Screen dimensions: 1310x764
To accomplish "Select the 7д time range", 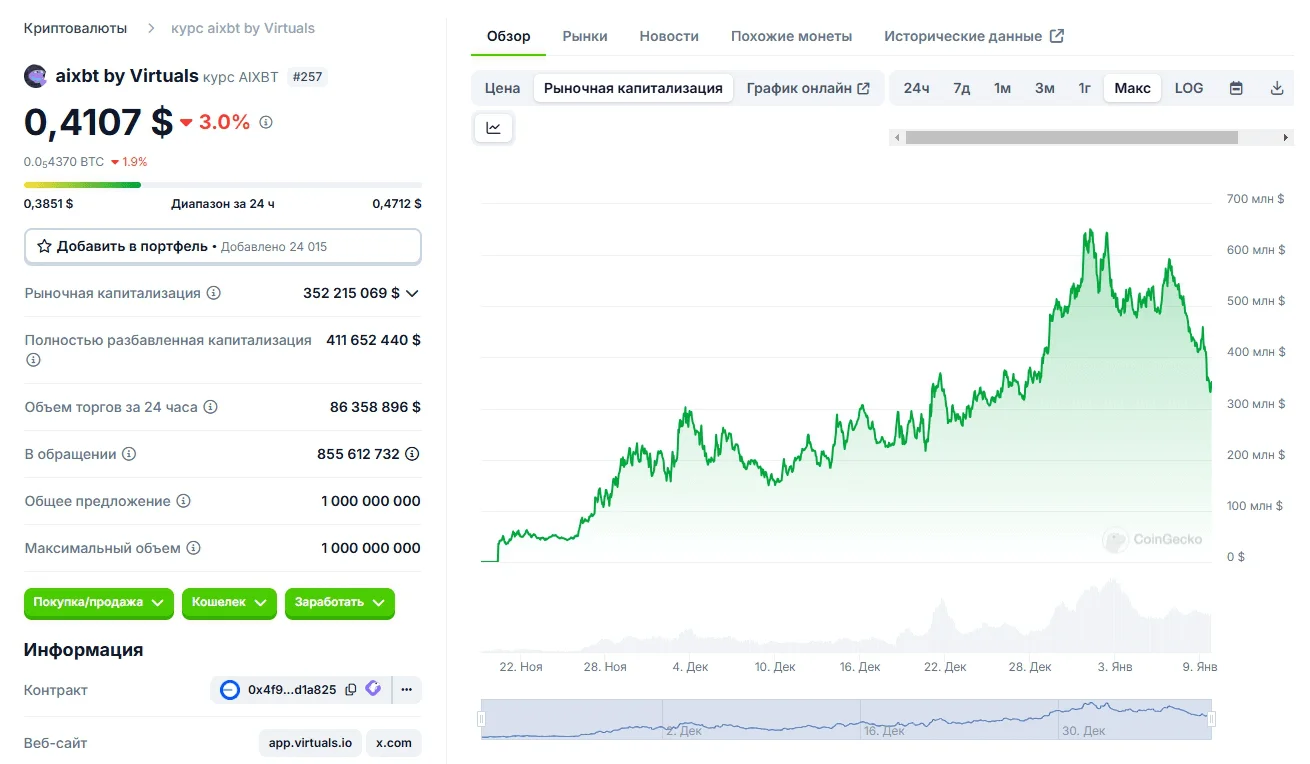I will pyautogui.click(x=962, y=88).
